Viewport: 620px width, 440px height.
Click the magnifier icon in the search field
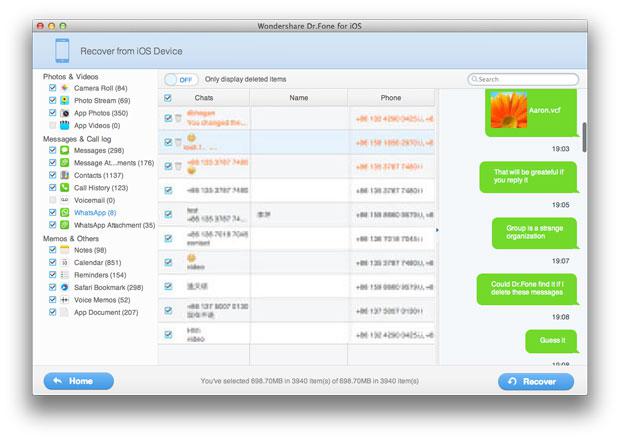tap(474, 79)
